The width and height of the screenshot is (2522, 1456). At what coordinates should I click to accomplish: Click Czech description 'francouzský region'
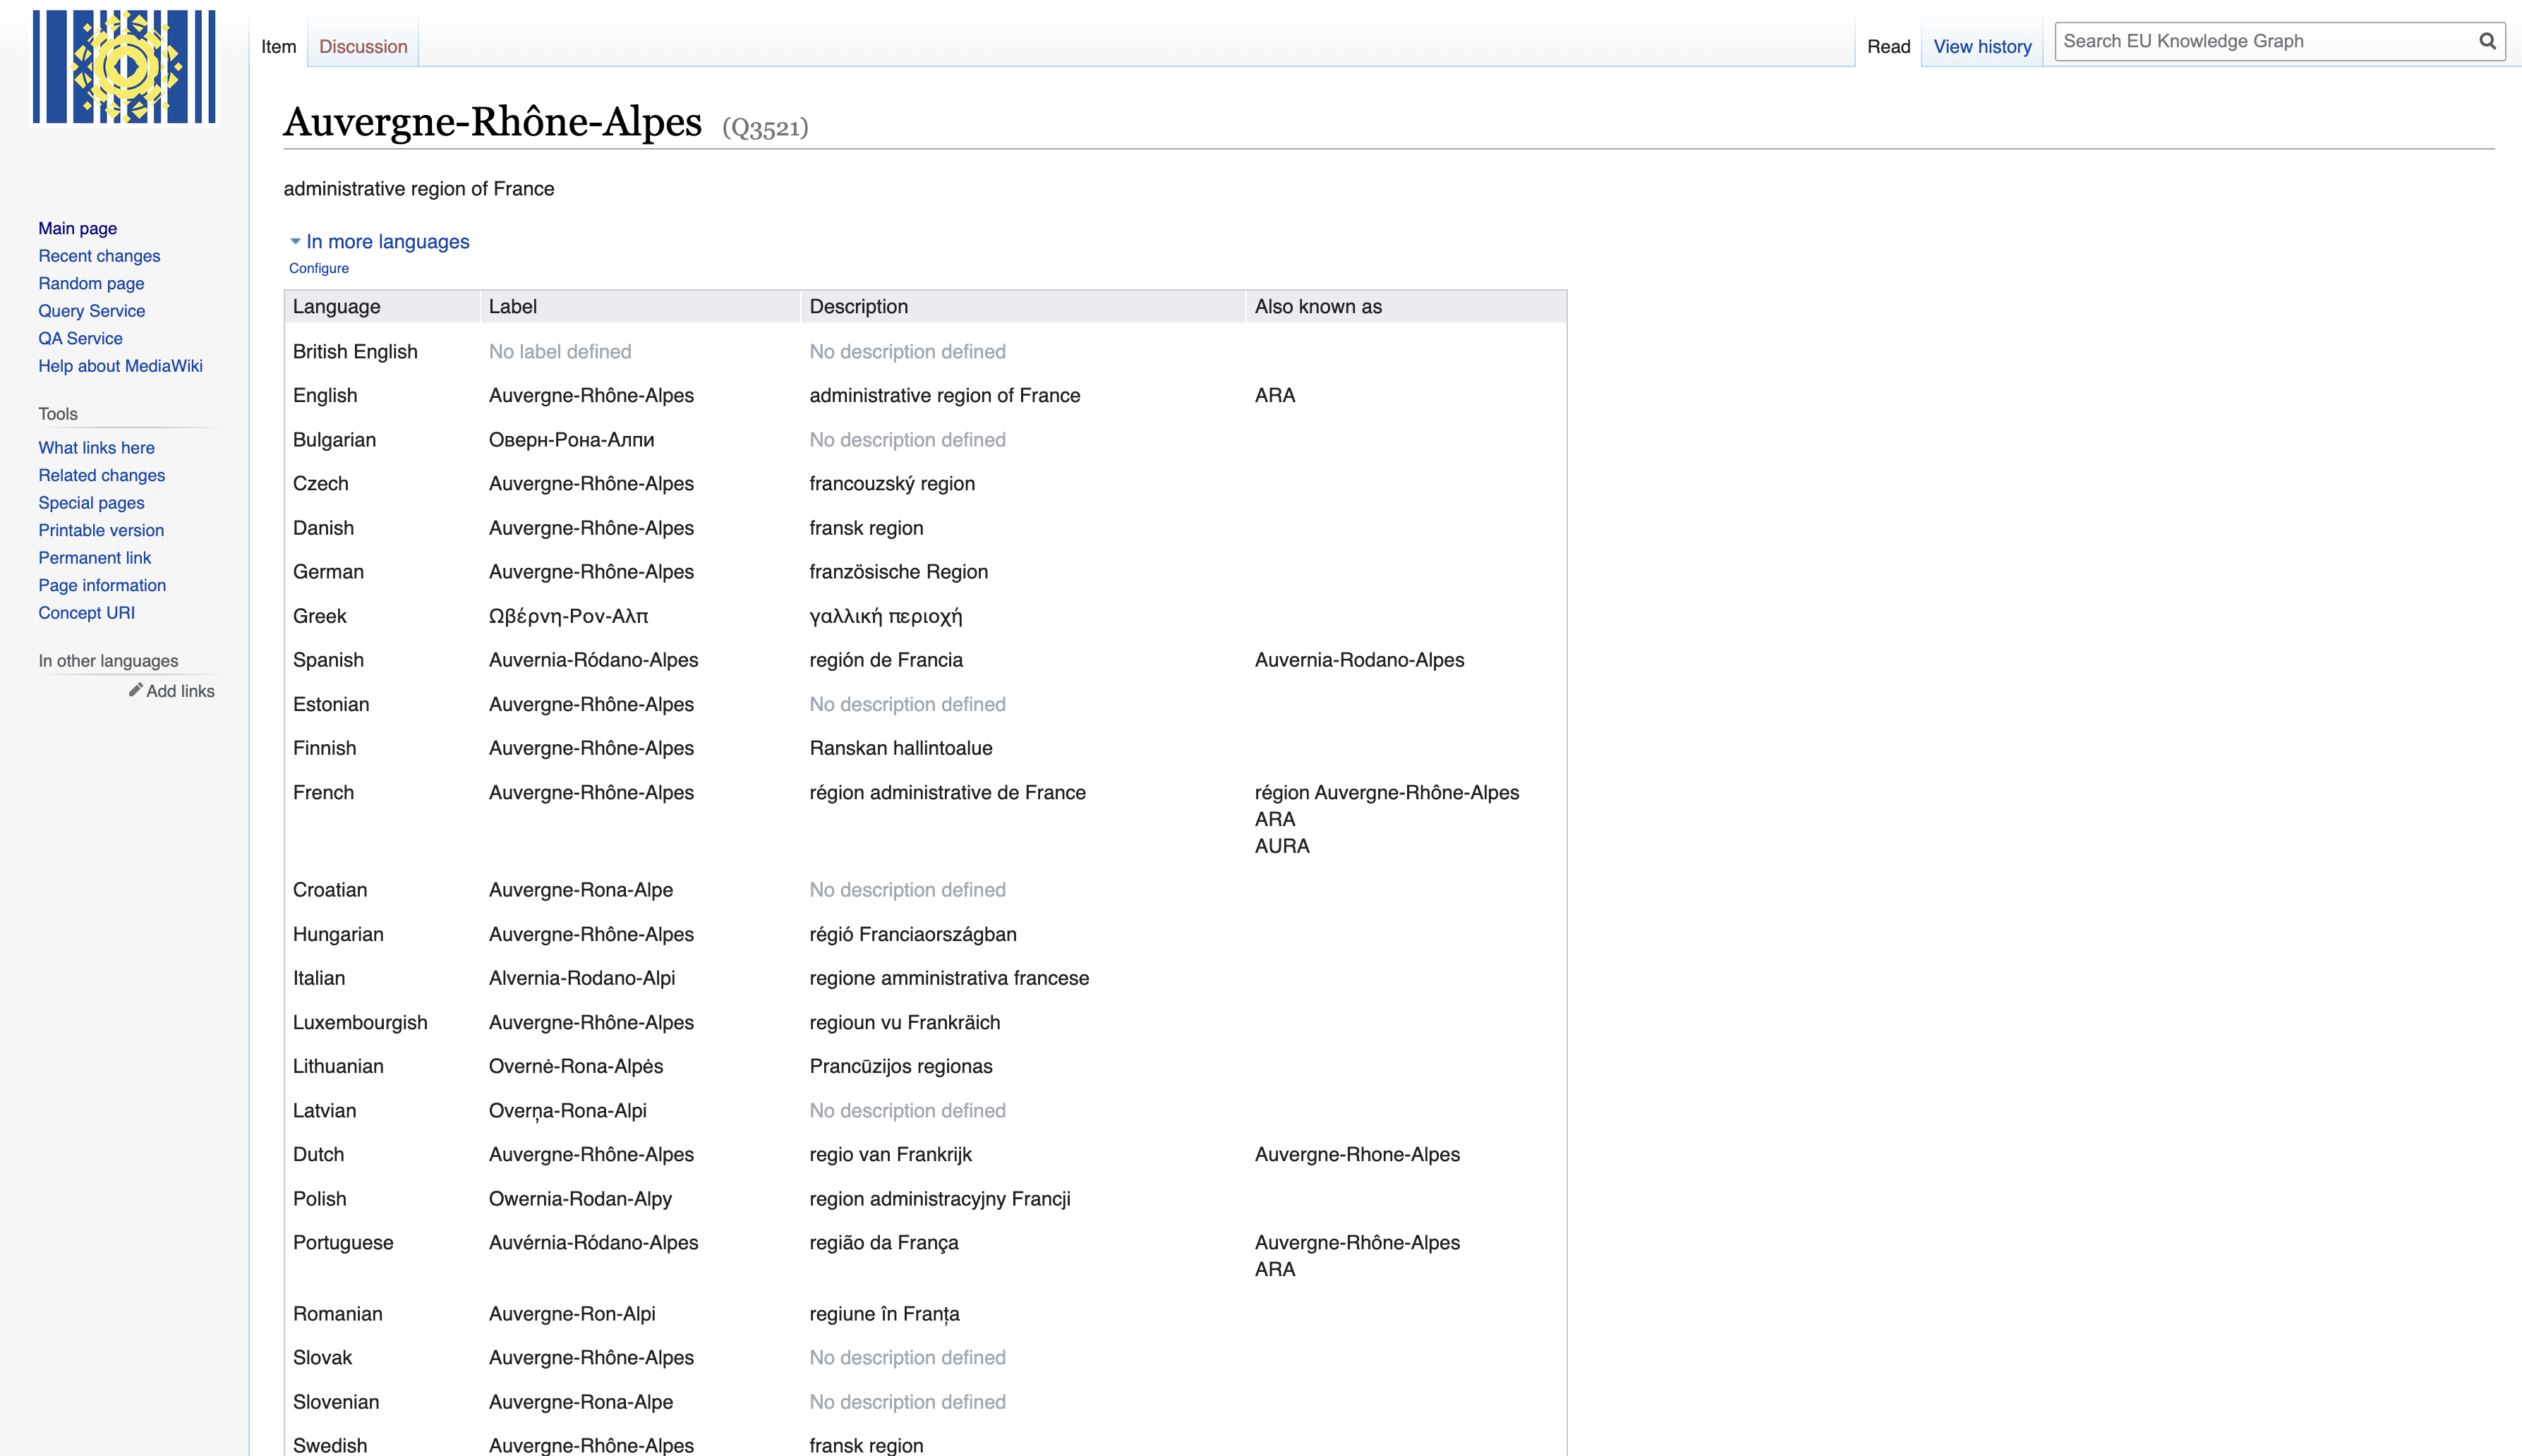(892, 484)
